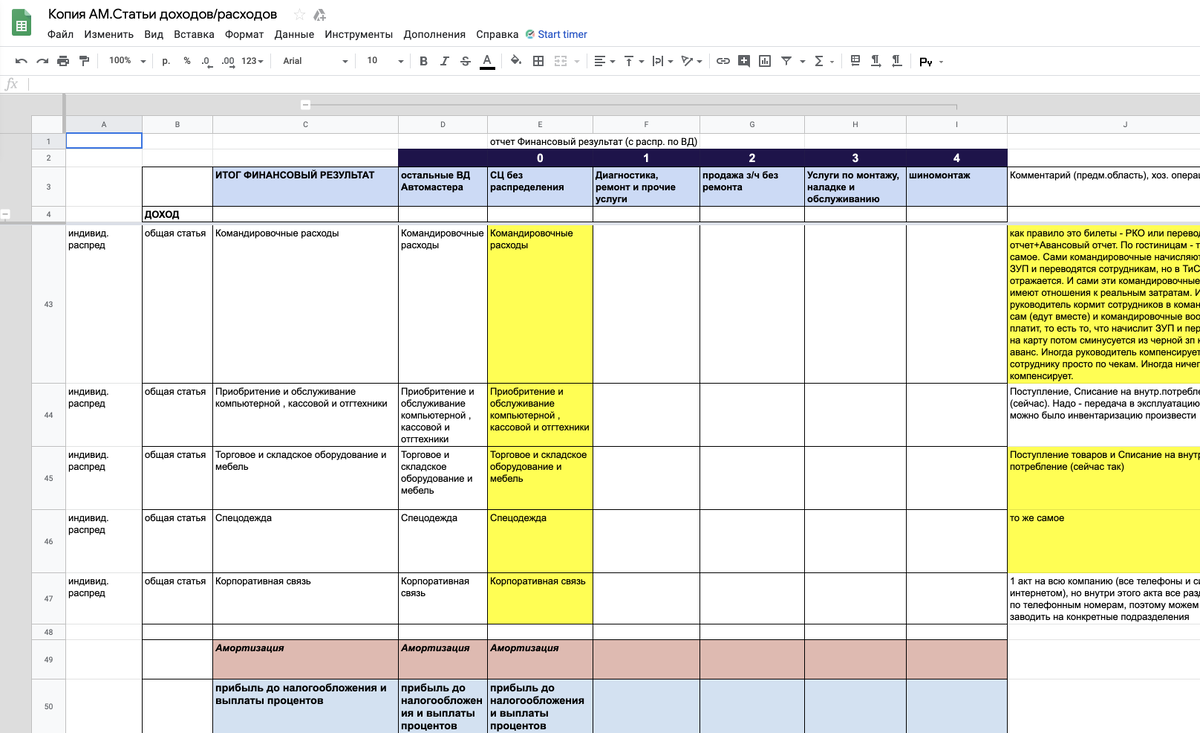The height and width of the screenshot is (733, 1200).
Task: Open the Google Sheets home icon
Action: (21, 23)
